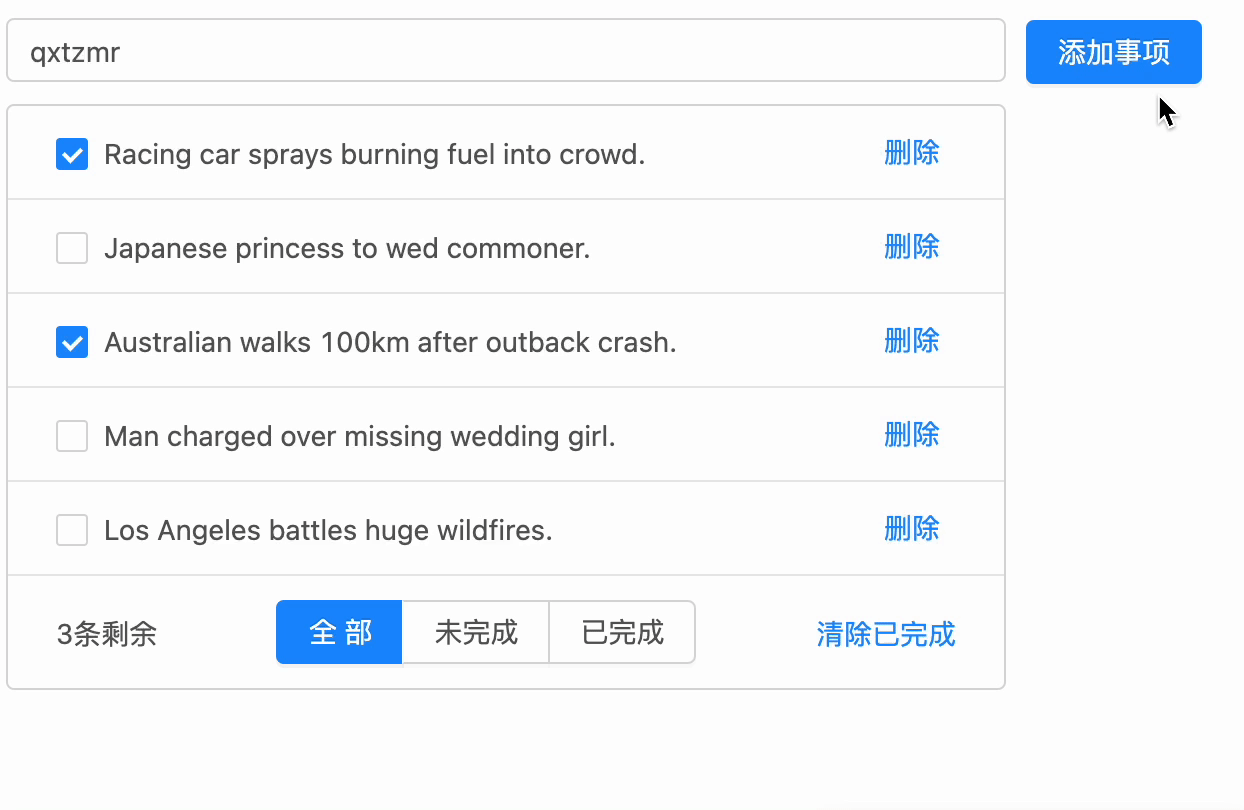
Task: Show only 已完成 completed items
Action: pyautogui.click(x=622, y=632)
